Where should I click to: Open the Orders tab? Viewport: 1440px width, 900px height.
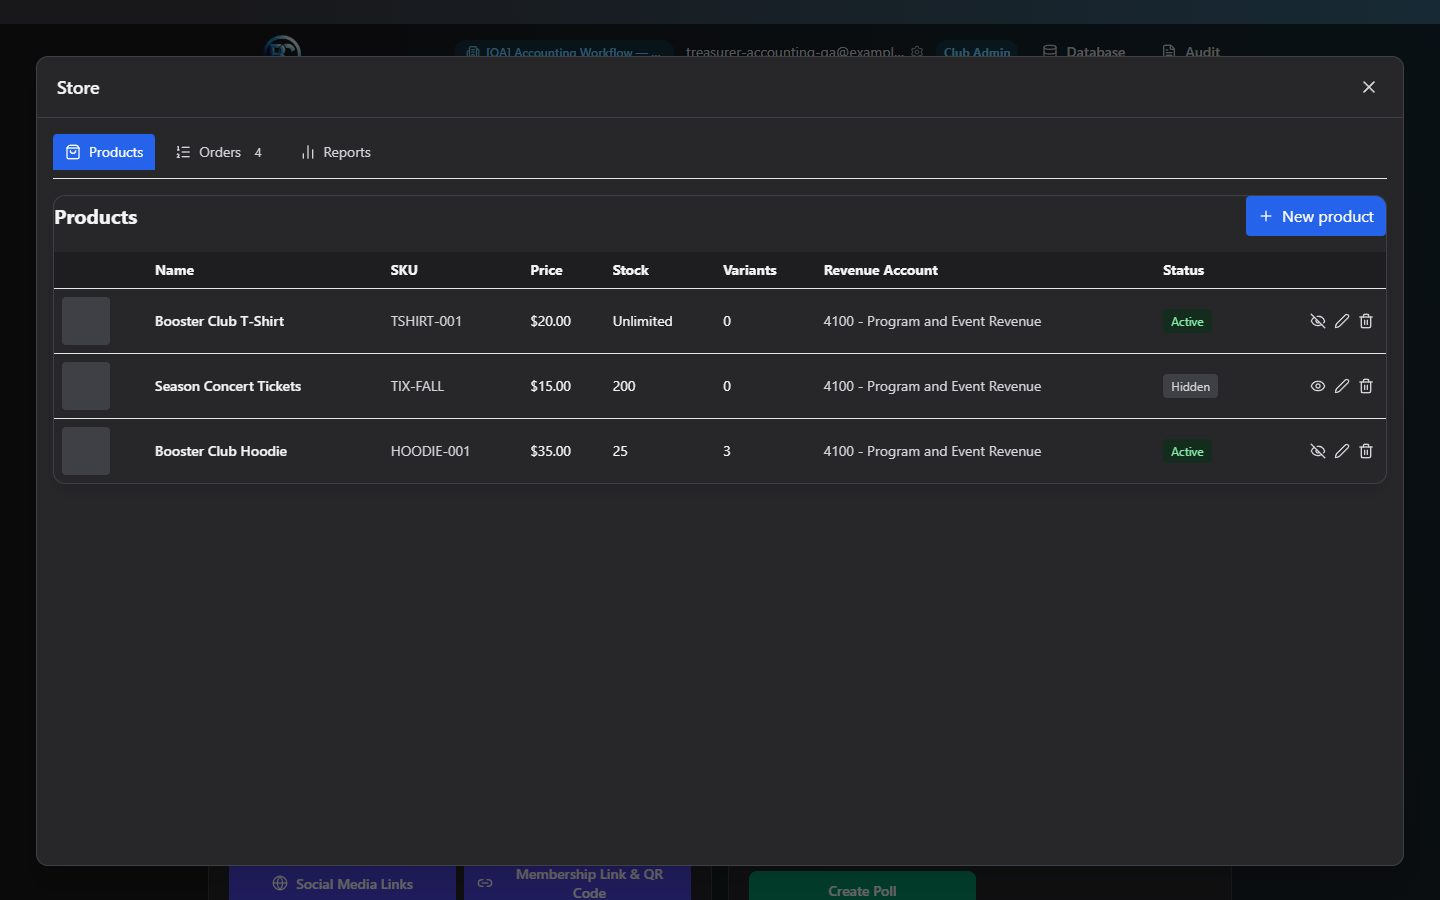coord(220,152)
